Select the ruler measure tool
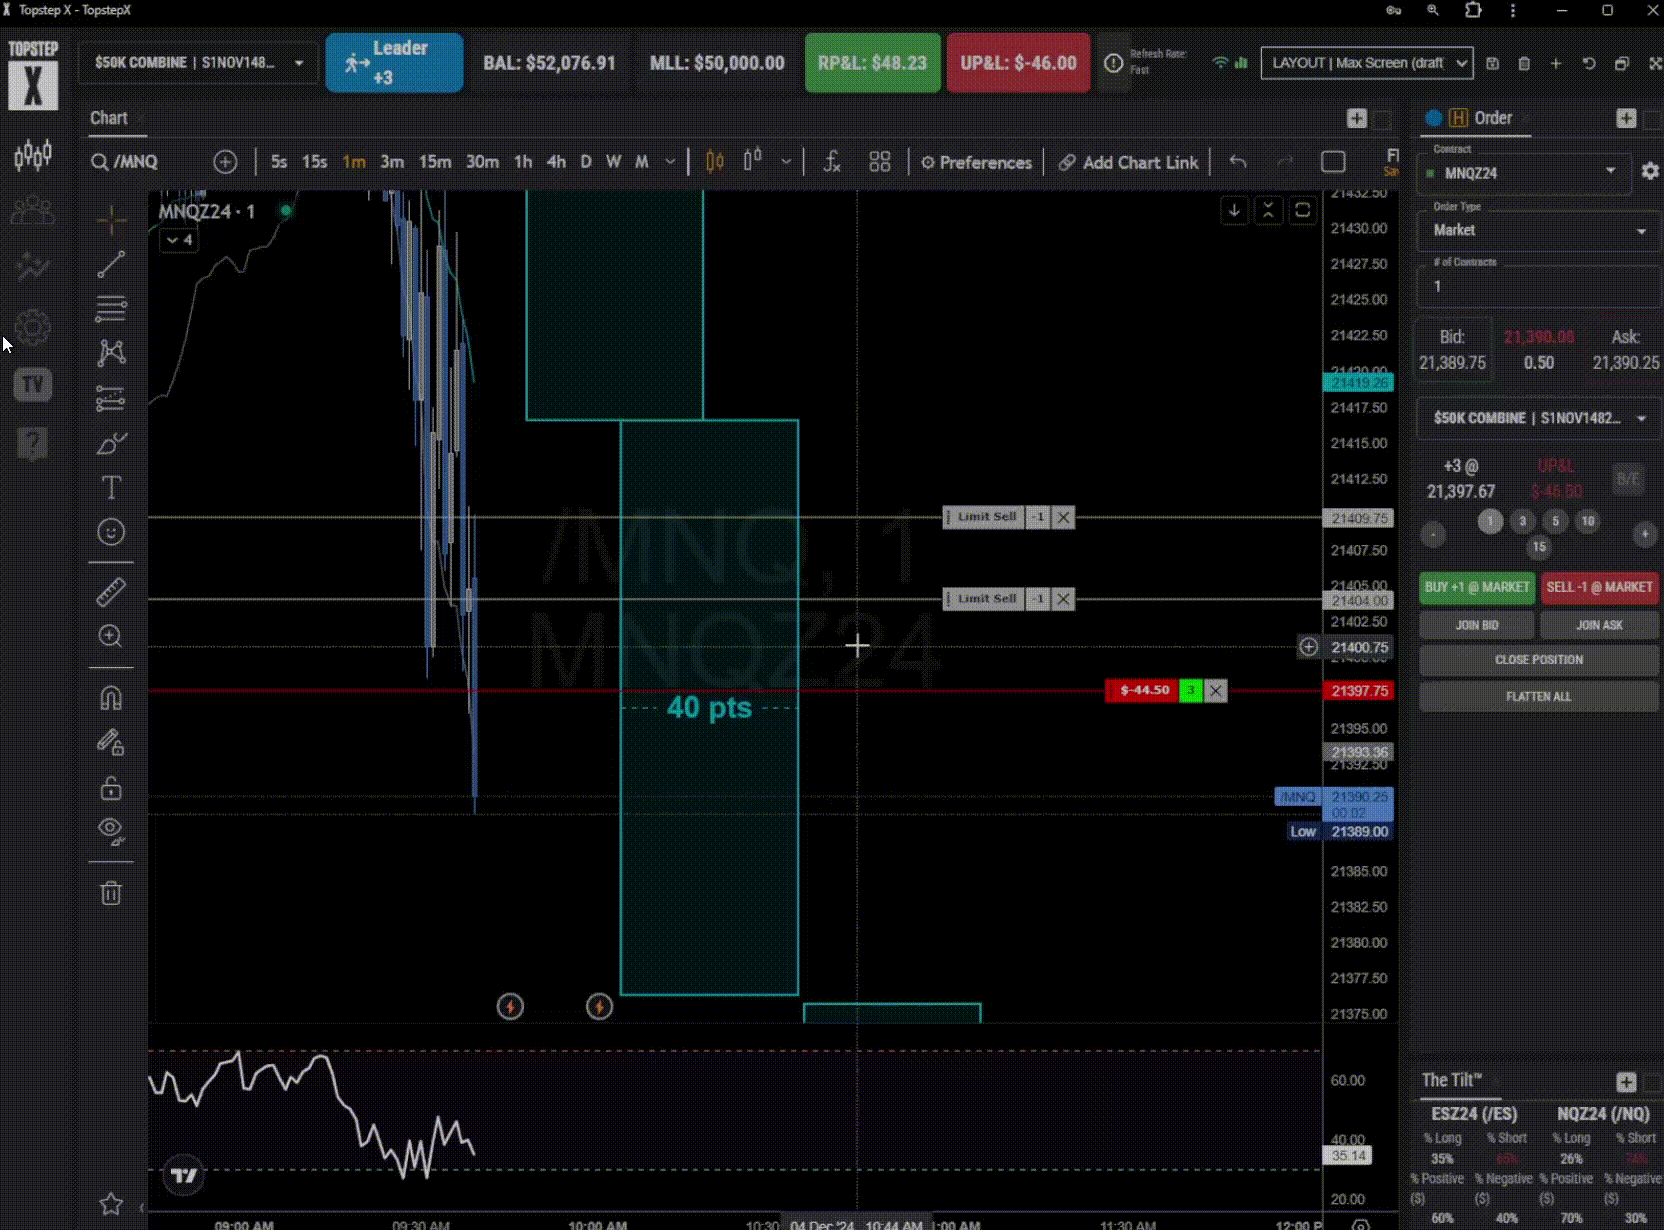1664x1230 pixels. [111, 592]
